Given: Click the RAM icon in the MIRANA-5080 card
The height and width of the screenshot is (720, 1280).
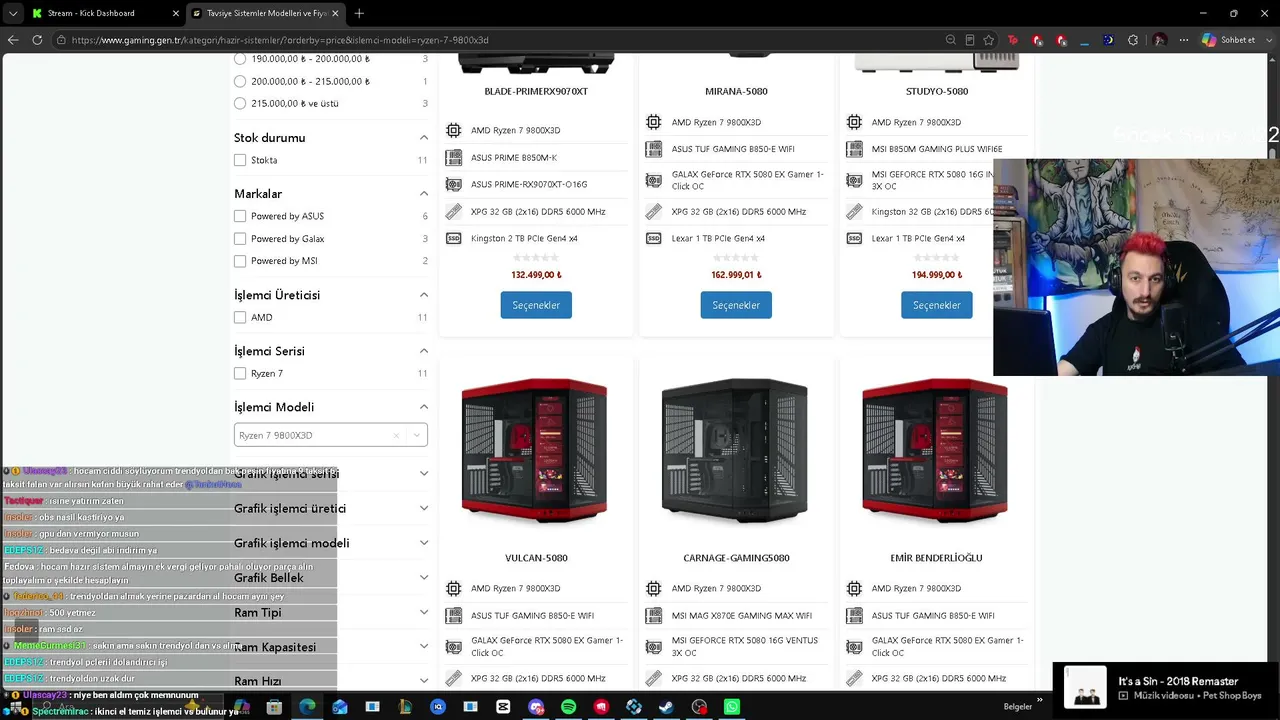Looking at the screenshot, I should [654, 212].
